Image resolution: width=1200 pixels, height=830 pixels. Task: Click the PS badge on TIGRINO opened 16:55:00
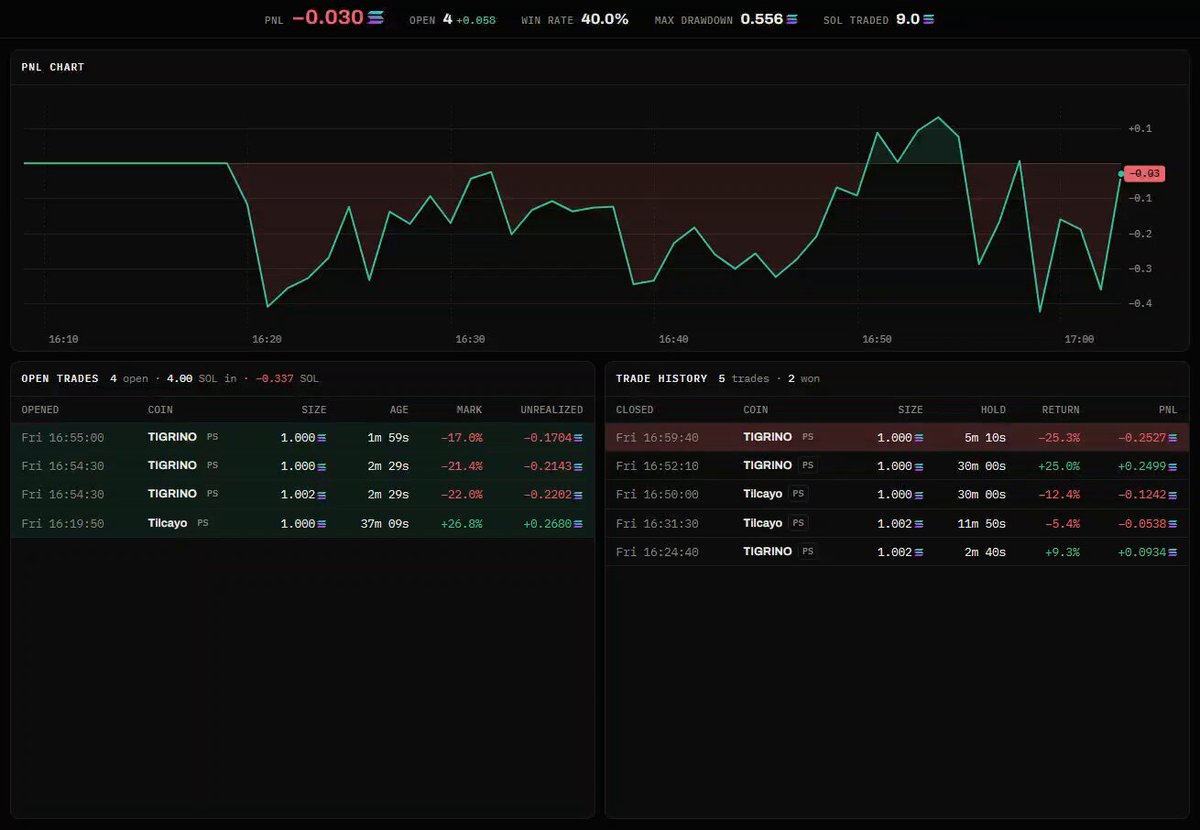coord(212,437)
